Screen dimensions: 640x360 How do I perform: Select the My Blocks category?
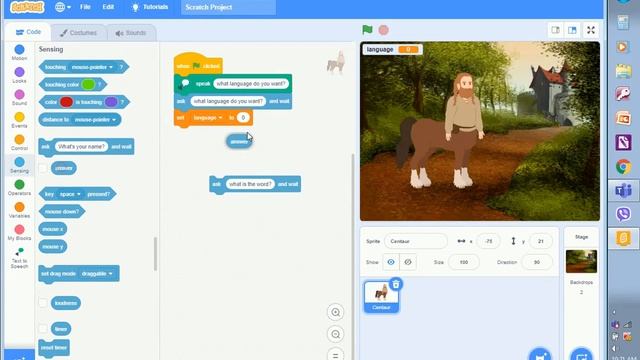coord(19,233)
